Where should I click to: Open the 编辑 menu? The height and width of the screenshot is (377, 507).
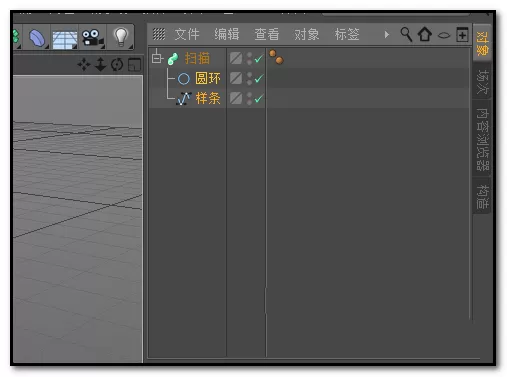click(227, 34)
